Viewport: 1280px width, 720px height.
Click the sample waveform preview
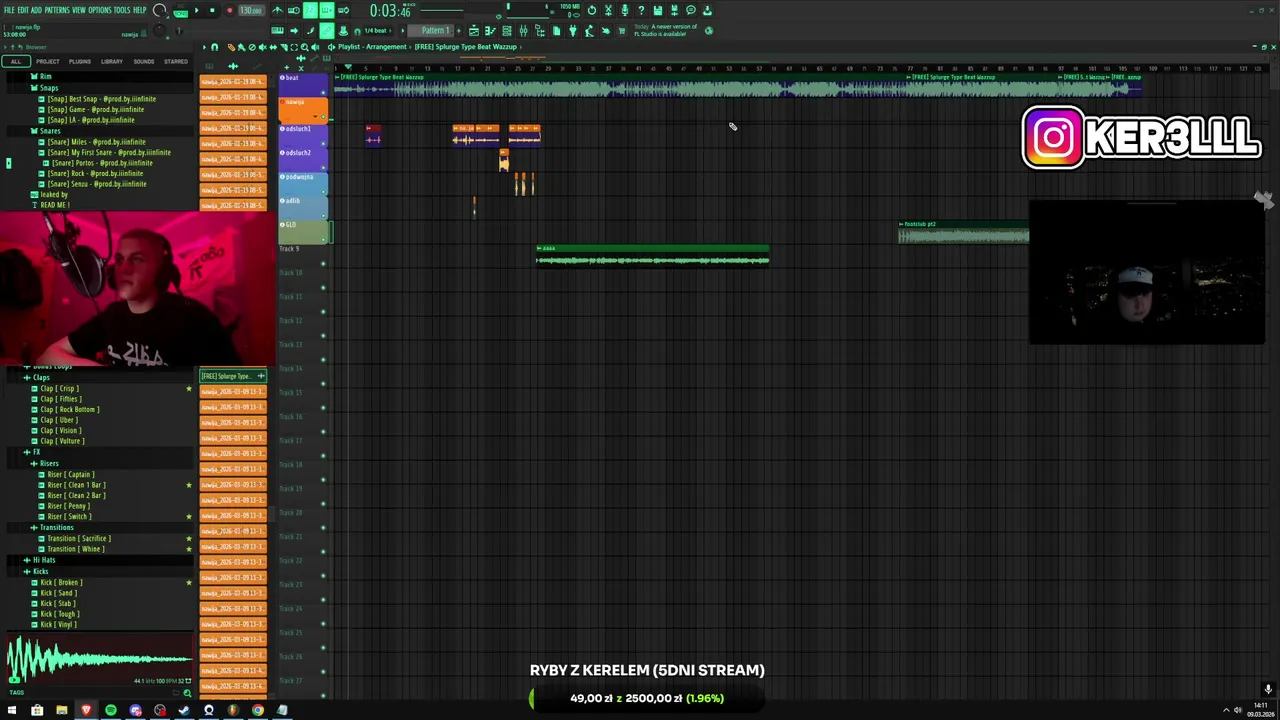tap(98, 658)
